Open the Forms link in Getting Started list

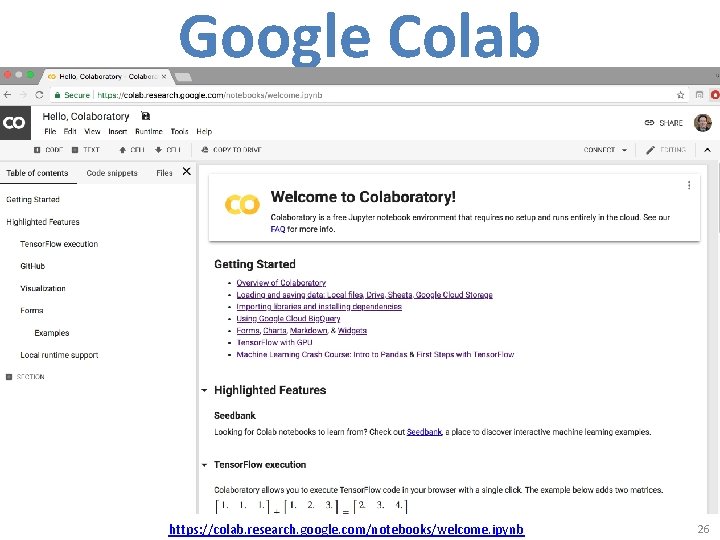[x=248, y=330]
